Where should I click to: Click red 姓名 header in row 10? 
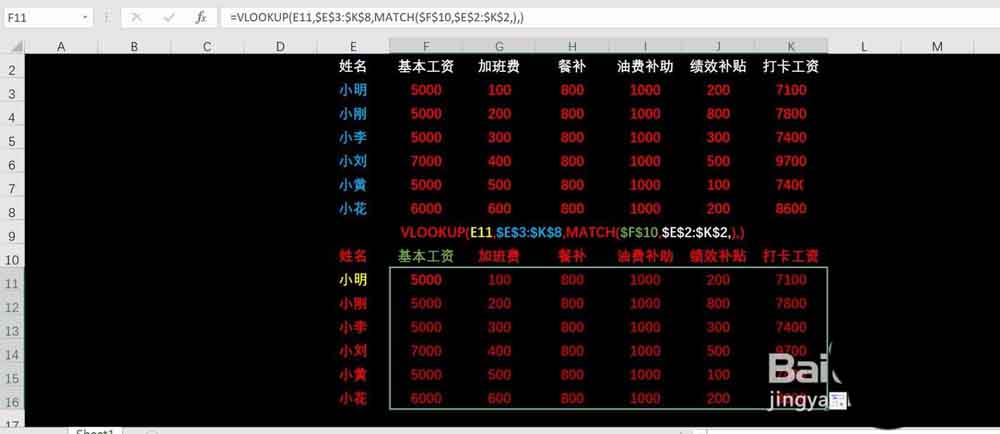353,256
